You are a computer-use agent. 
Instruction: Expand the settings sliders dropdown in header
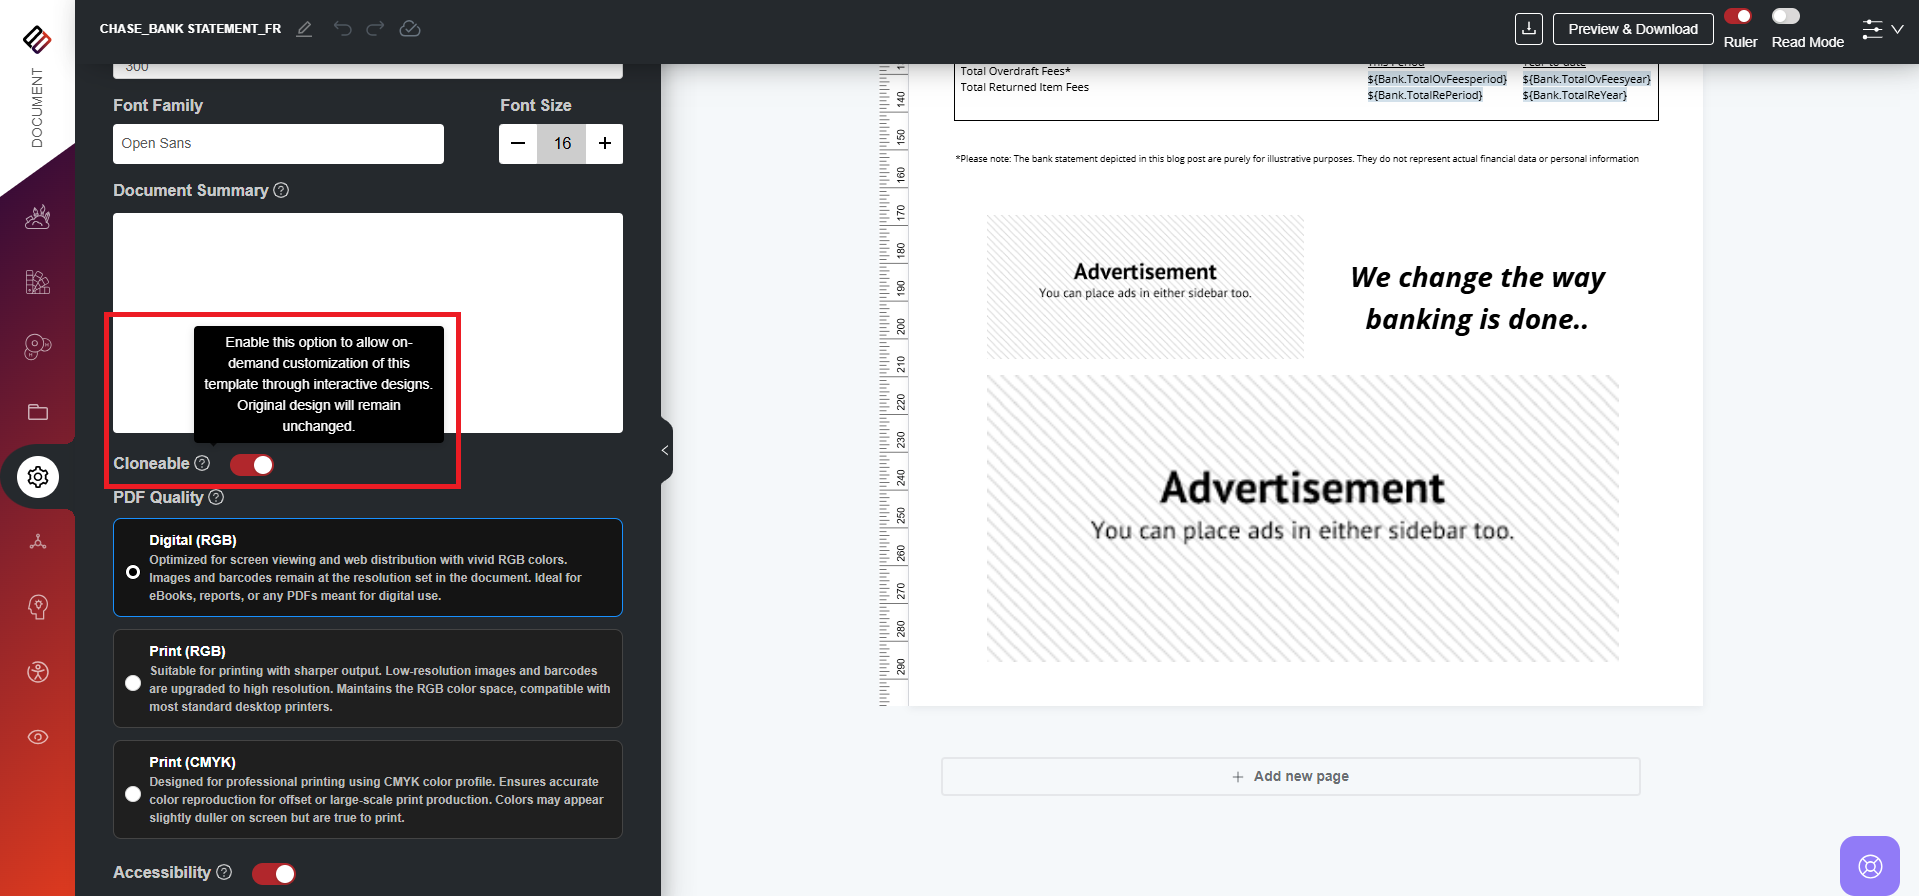1882,29
